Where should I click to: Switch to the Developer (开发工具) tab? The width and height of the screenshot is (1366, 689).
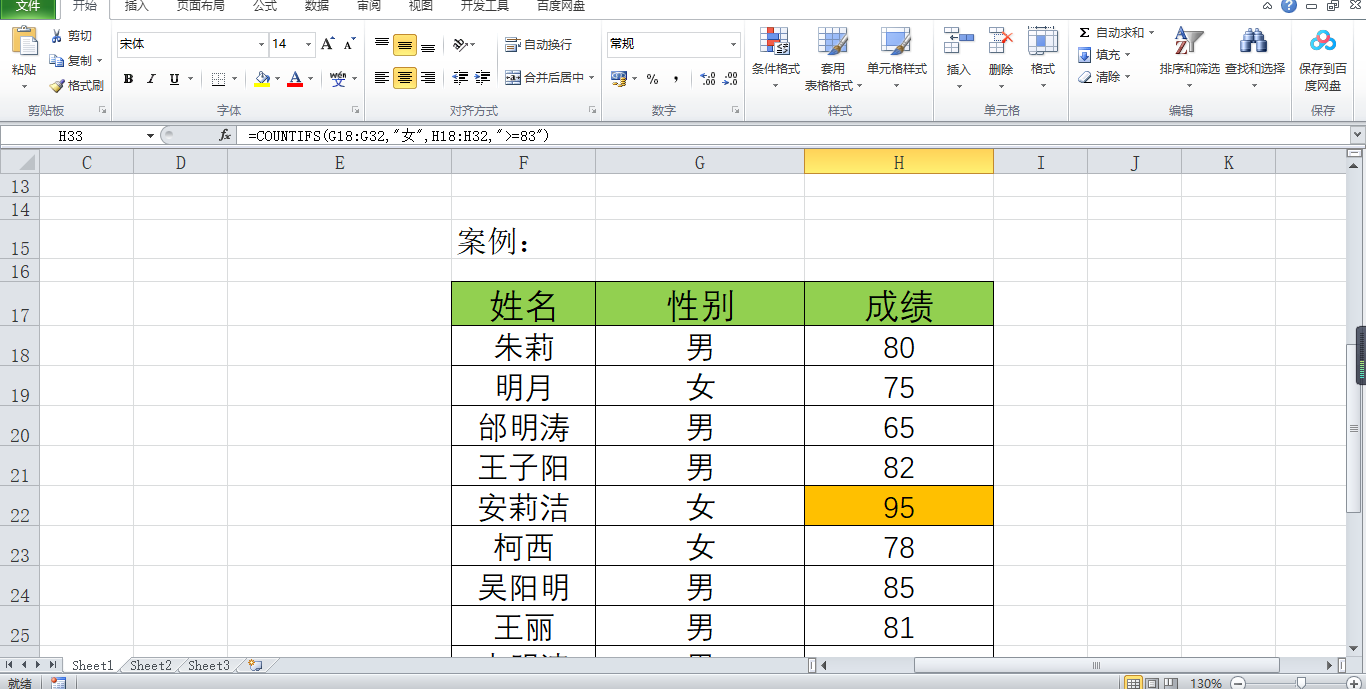click(484, 6)
